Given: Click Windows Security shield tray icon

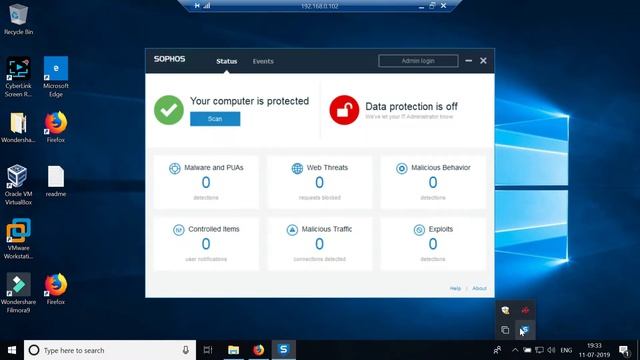Looking at the screenshot, I should pyautogui.click(x=505, y=311).
